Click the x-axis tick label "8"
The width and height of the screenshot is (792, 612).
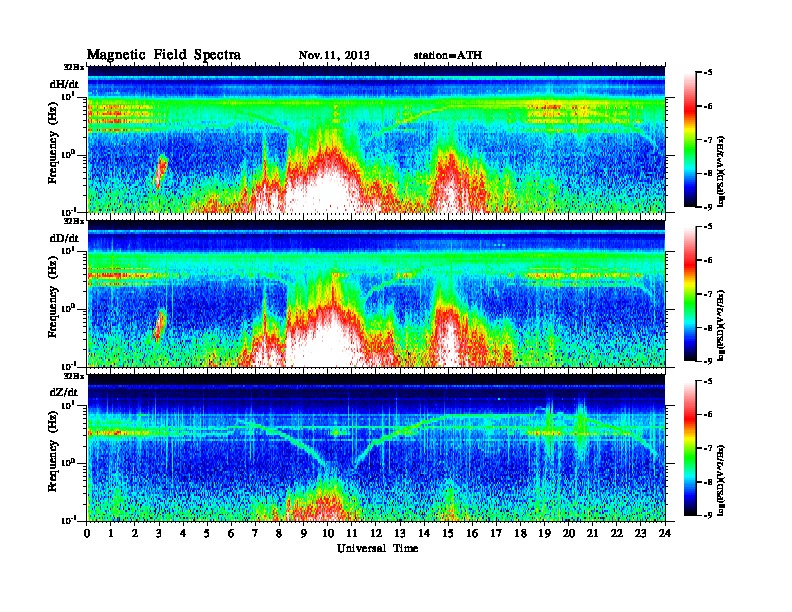pos(279,533)
